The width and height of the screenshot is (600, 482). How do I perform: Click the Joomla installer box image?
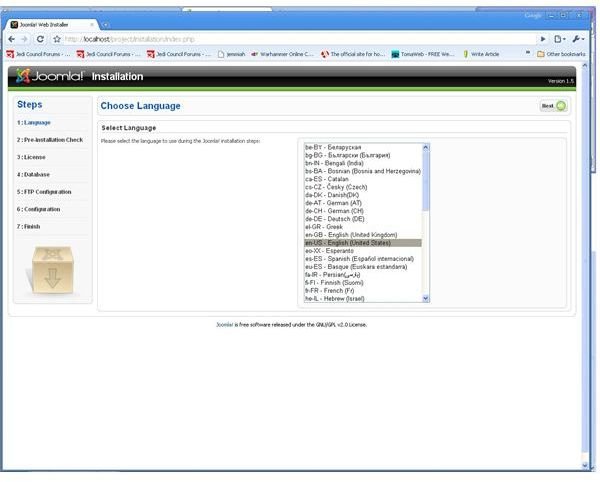click(52, 270)
